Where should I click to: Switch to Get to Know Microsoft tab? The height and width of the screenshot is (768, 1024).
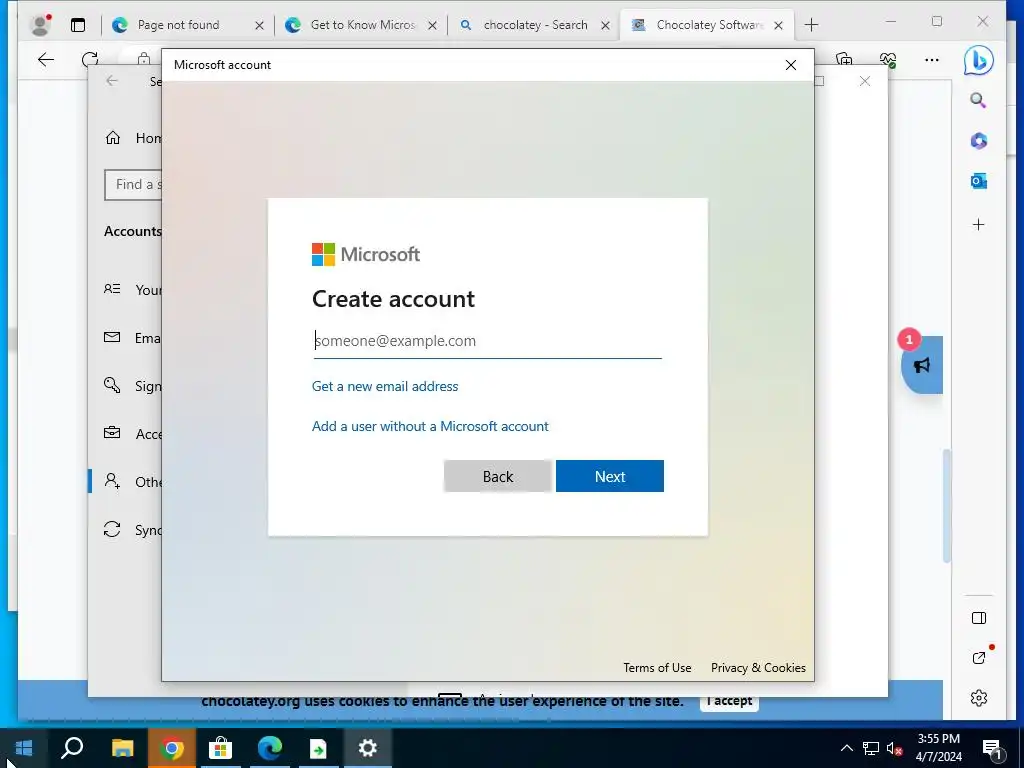tap(362, 25)
